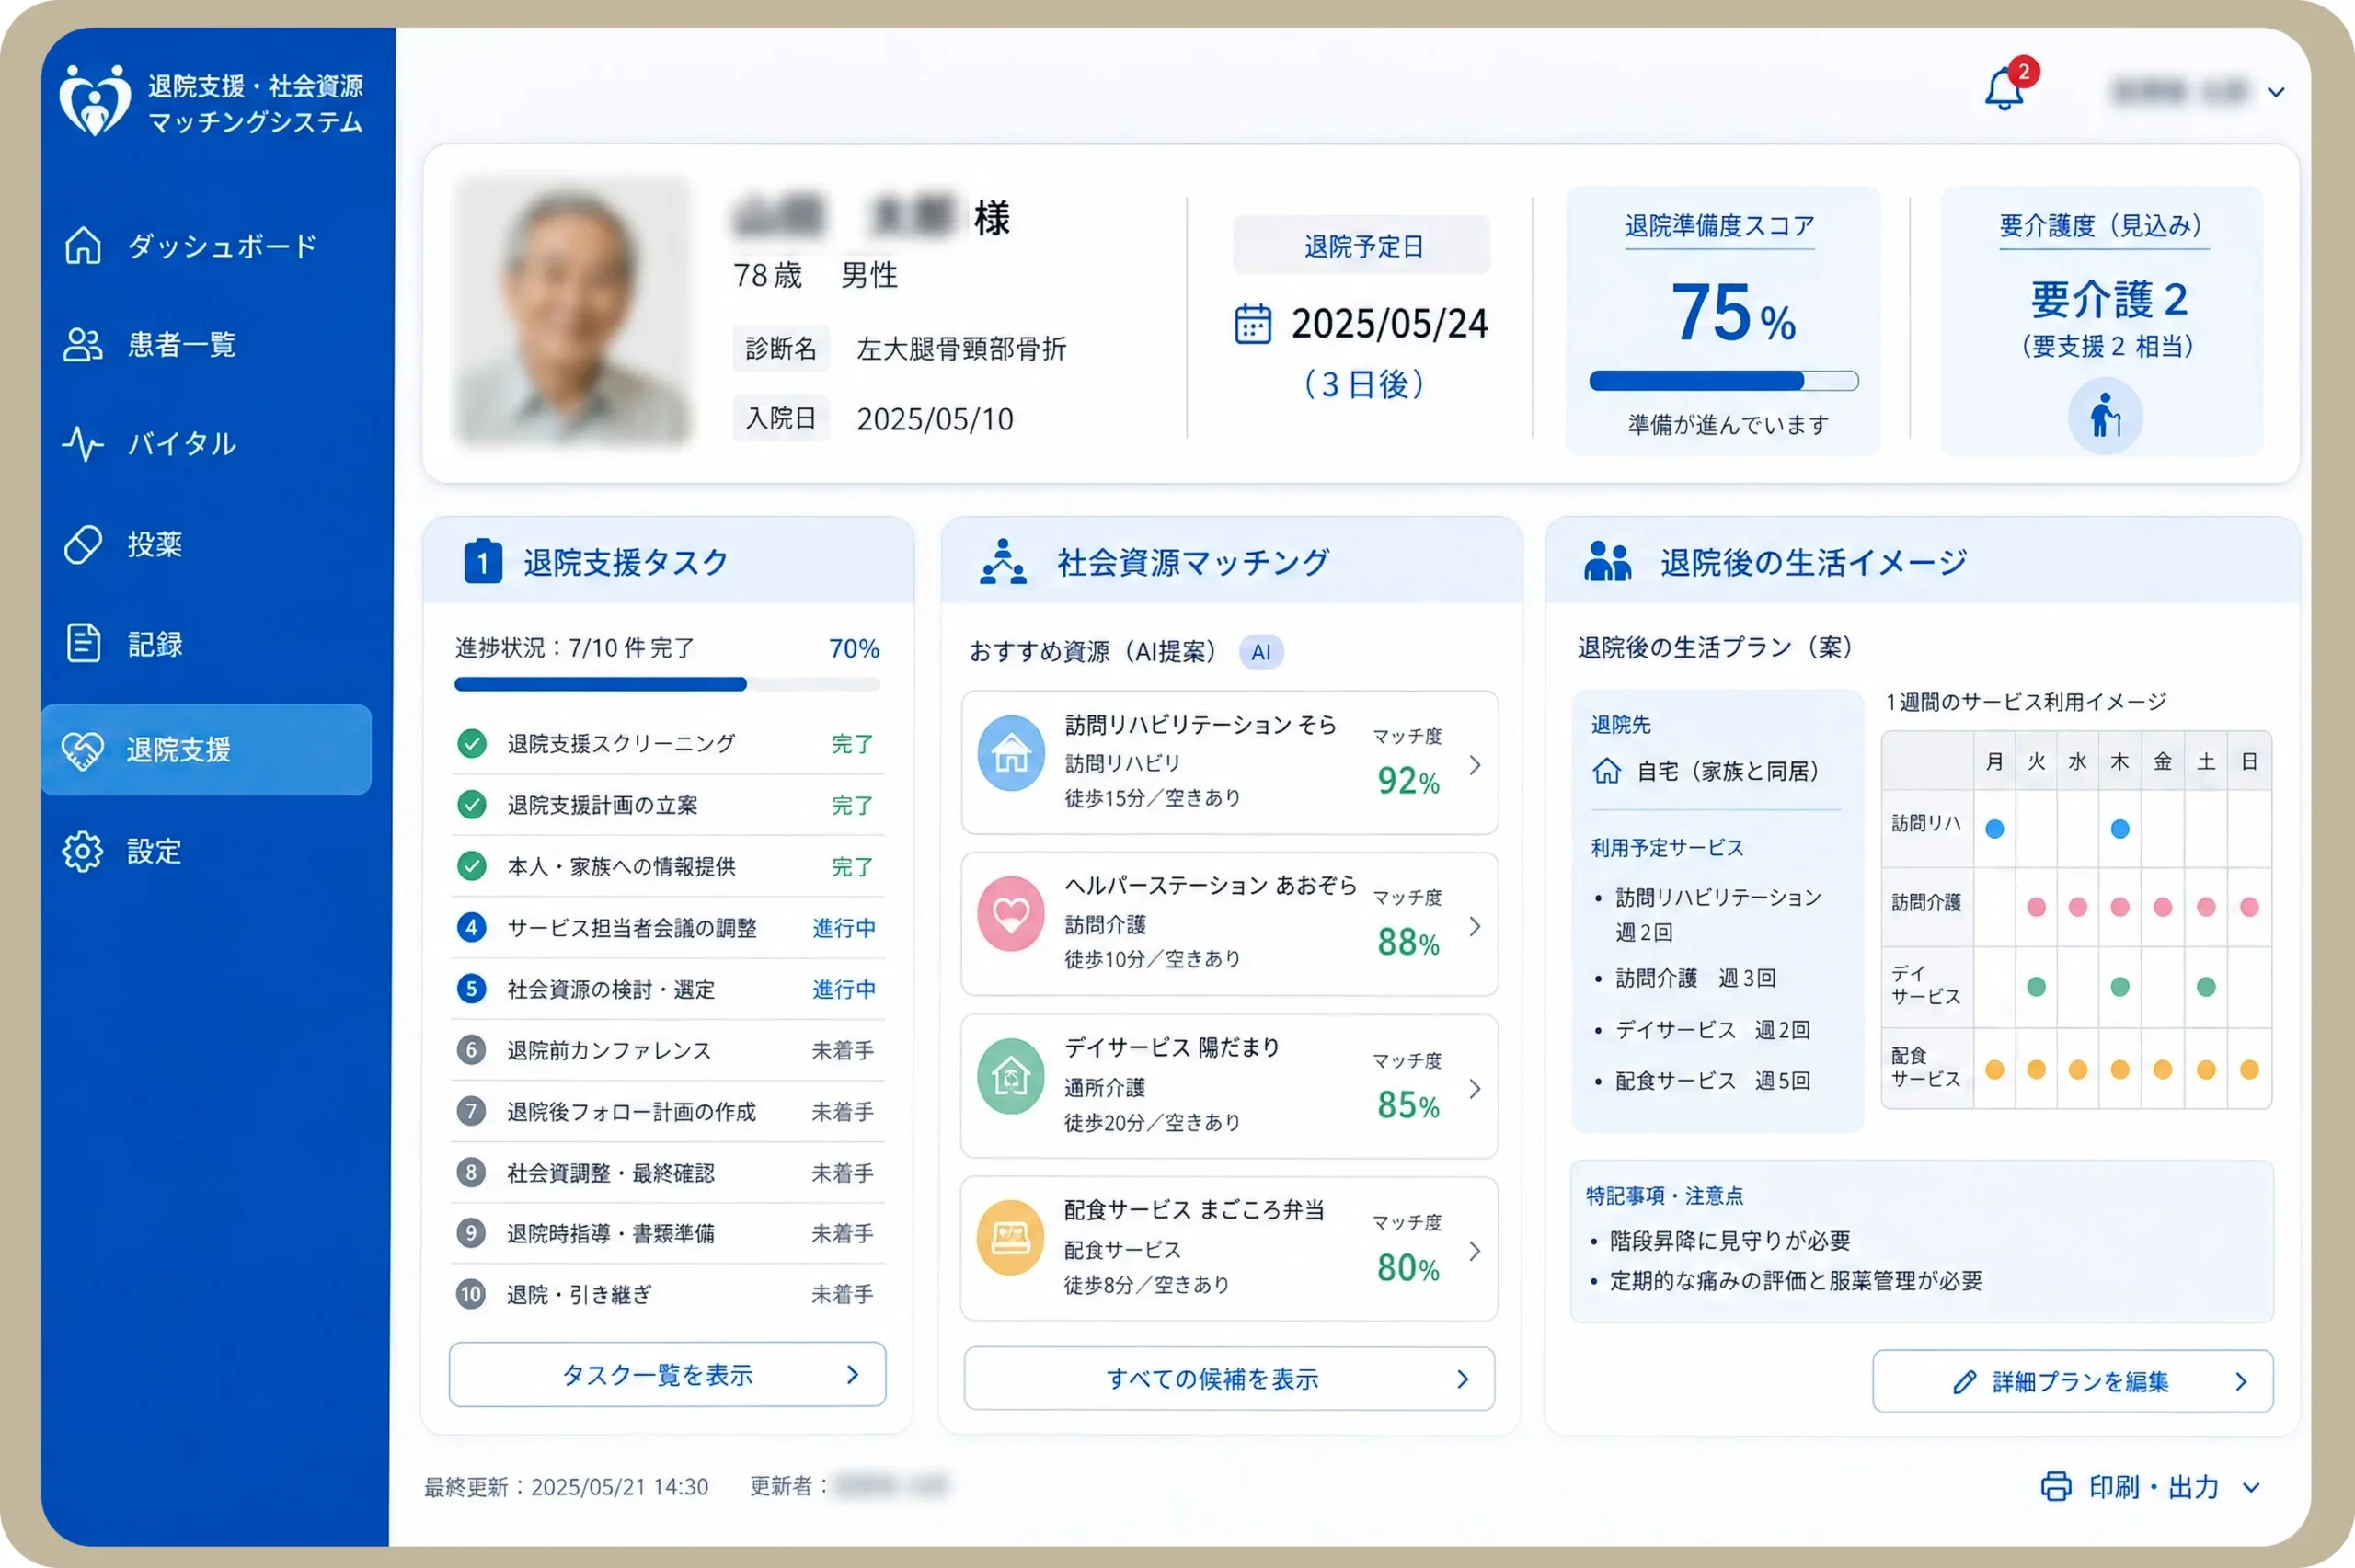This screenshot has height=1568, width=2355.
Task: Toggle the 本人・家族への情報提供 check mark
Action: point(472,865)
